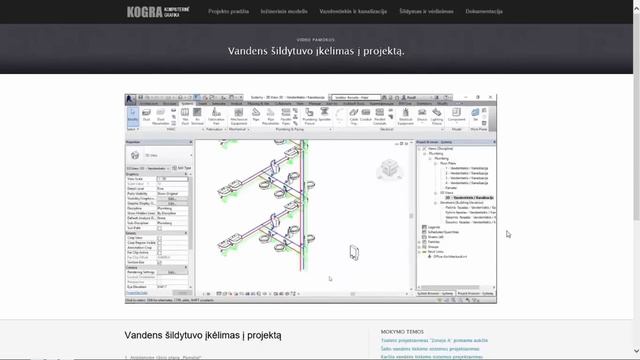
Task: Select the Air Terminal tool
Action: click(x=198, y=116)
